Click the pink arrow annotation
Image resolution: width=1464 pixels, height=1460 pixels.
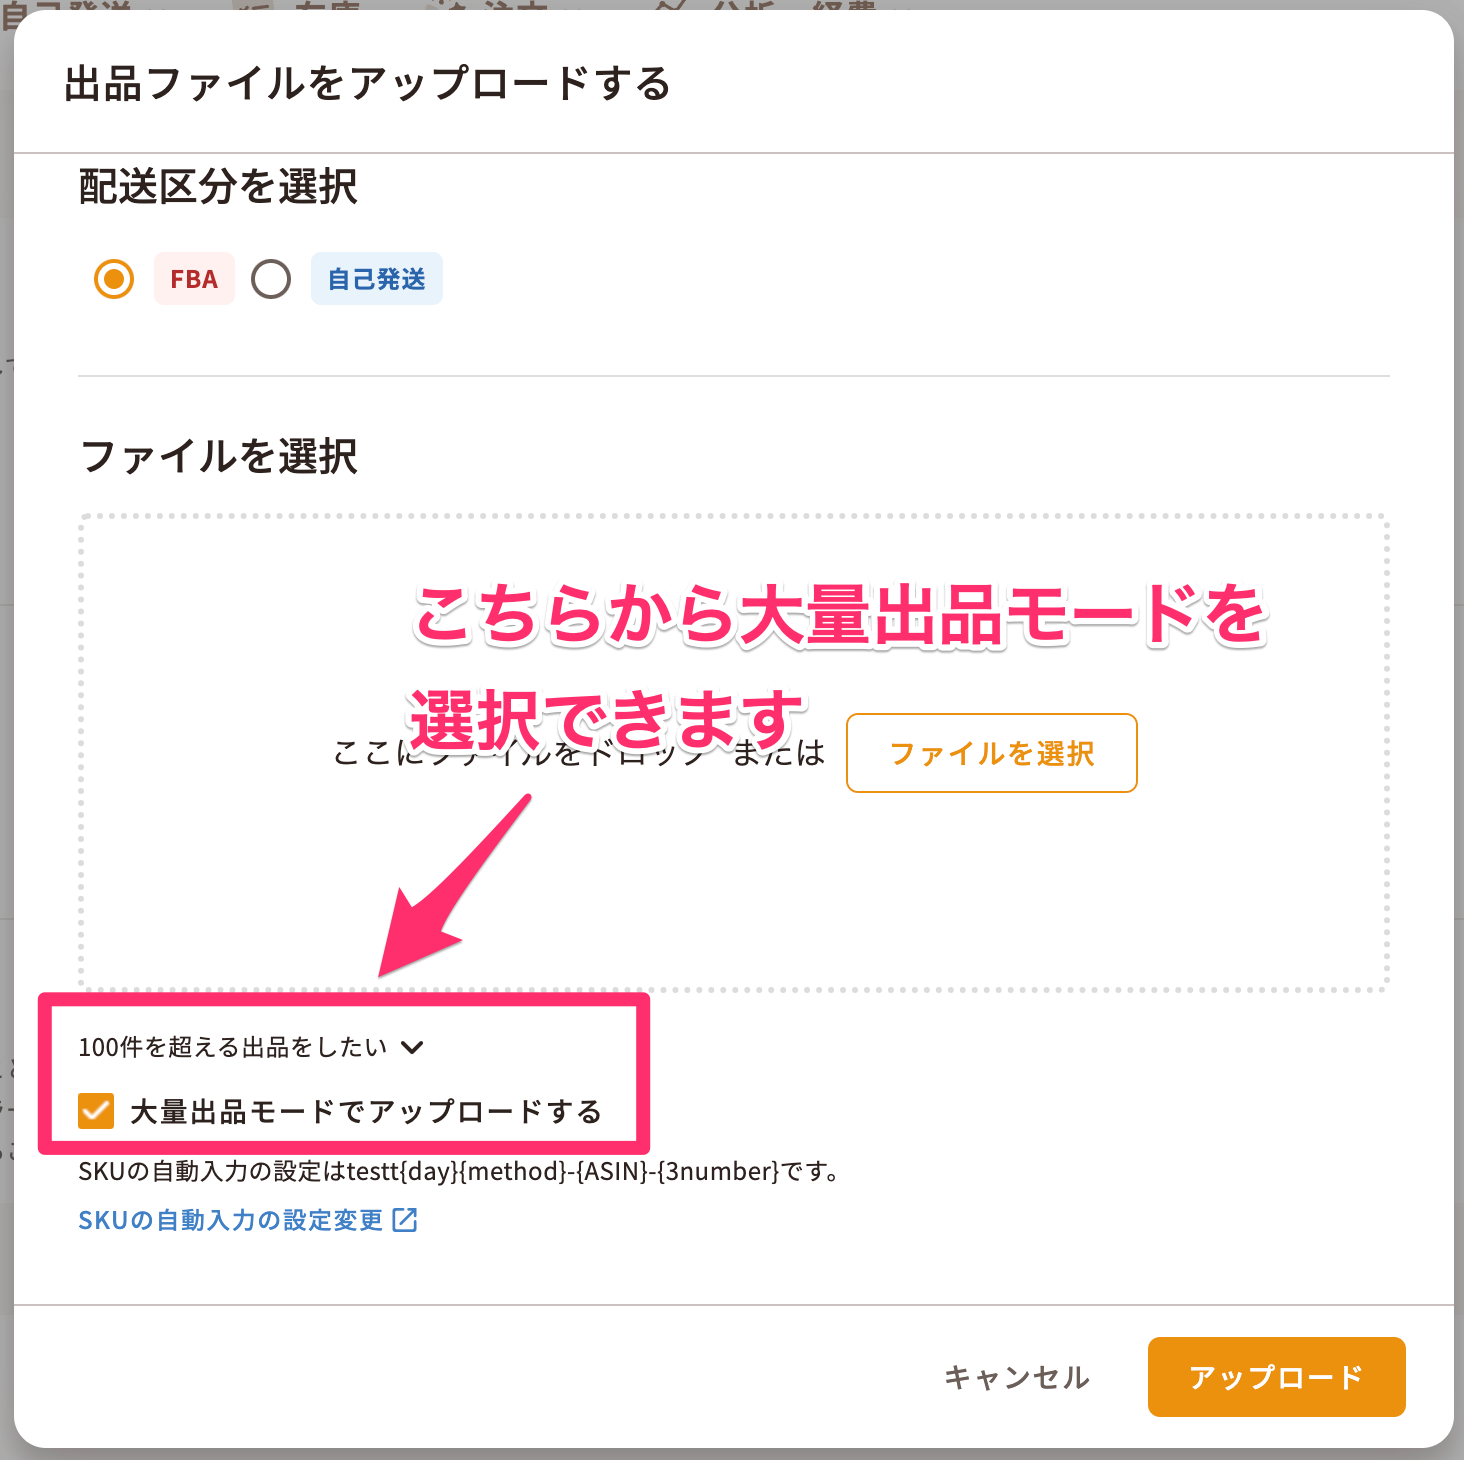tap(455, 887)
